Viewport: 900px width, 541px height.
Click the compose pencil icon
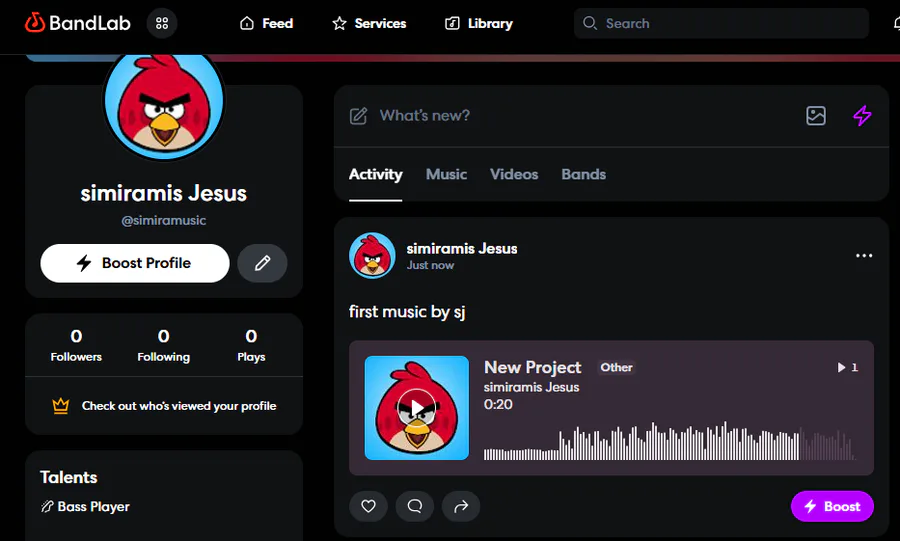(x=358, y=116)
